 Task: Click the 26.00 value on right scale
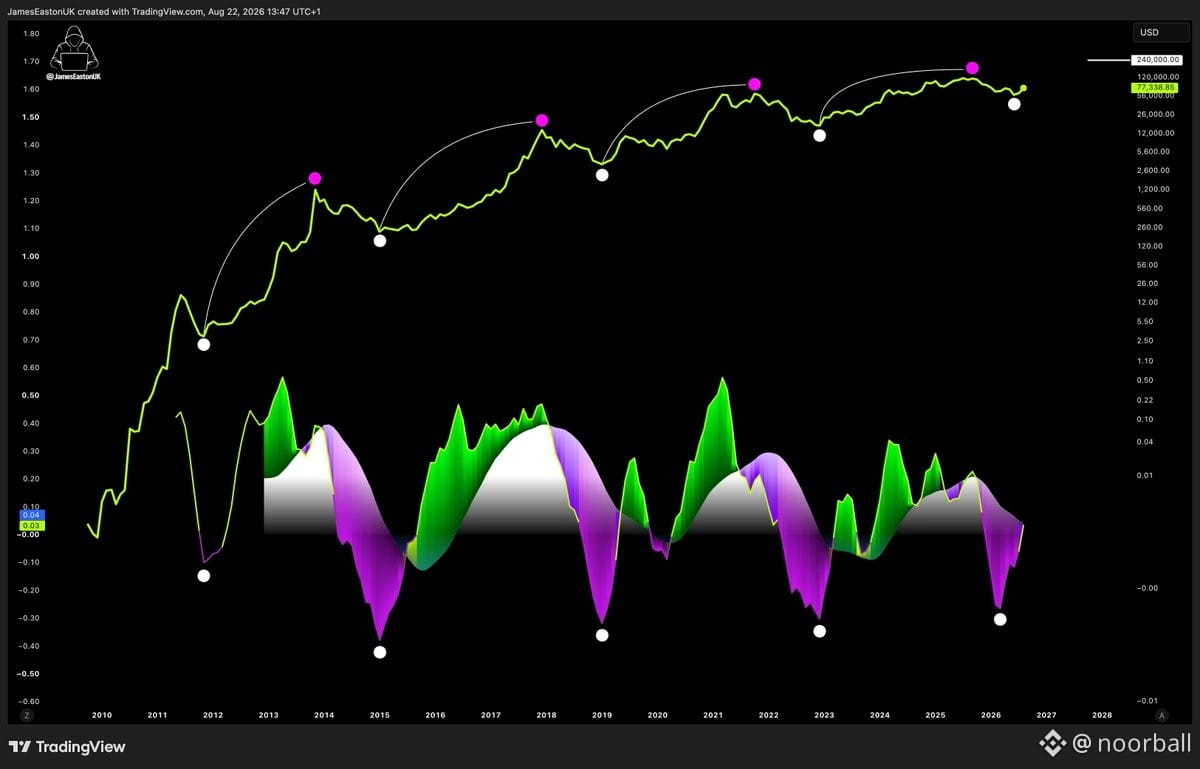(x=1147, y=283)
